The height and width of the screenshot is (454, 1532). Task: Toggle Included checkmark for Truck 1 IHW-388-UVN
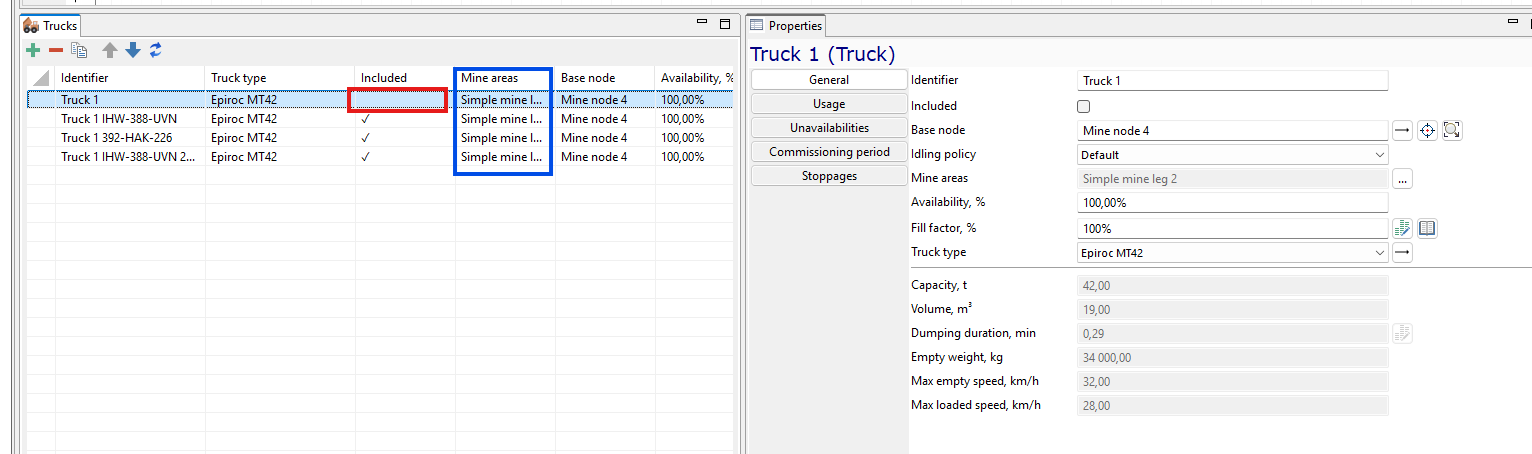[366, 119]
